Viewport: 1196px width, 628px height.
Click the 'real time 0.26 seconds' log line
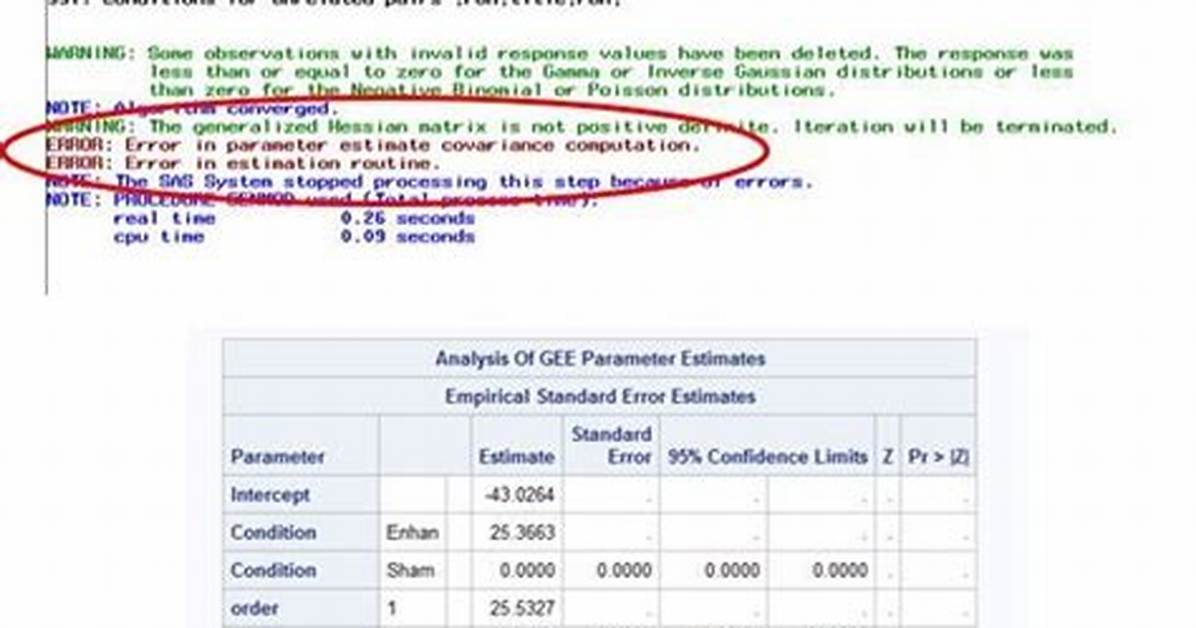click(294, 218)
